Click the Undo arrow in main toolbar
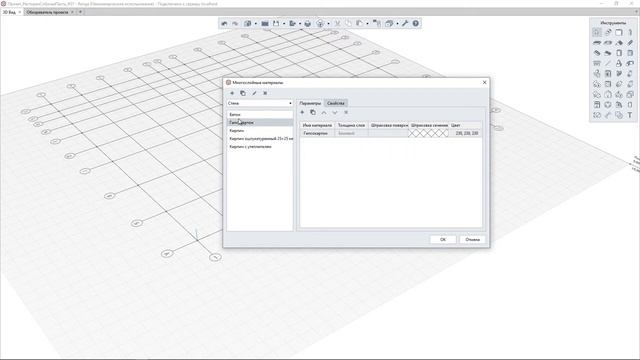Screen dimensions: 640x360 tap(224, 24)
